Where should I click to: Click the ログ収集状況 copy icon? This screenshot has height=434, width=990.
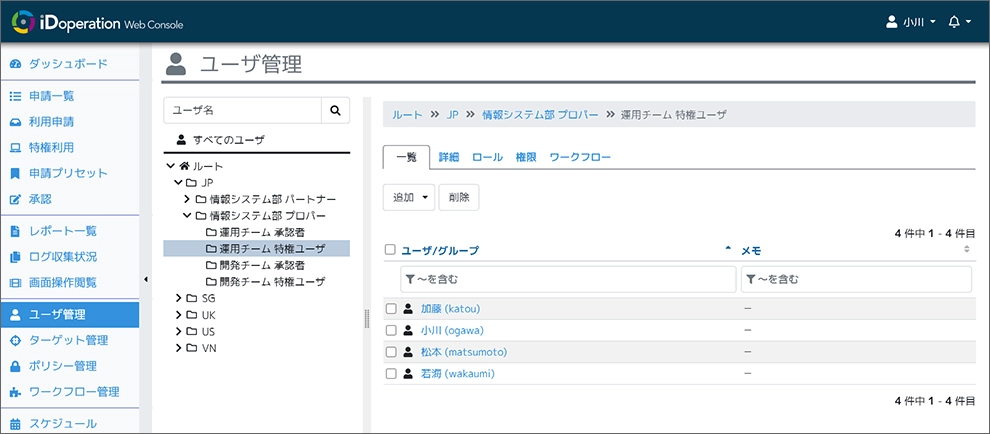tap(16, 256)
